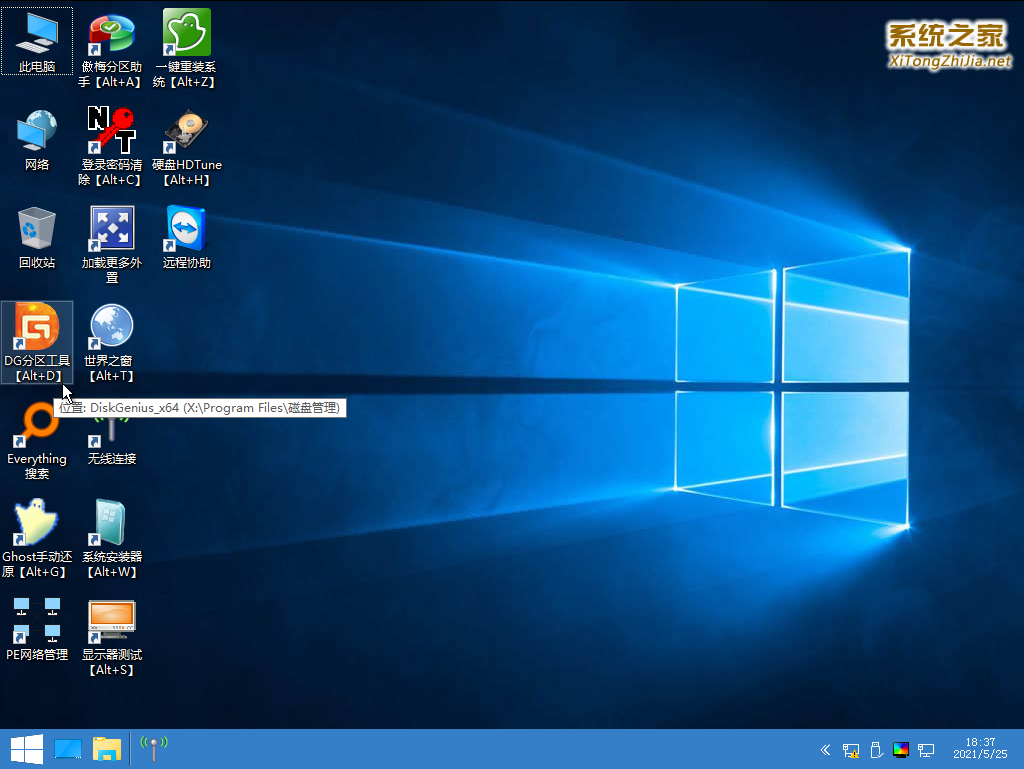This screenshot has height=769, width=1024.
Task: Open File Explorer from the taskbar
Action: 107,749
